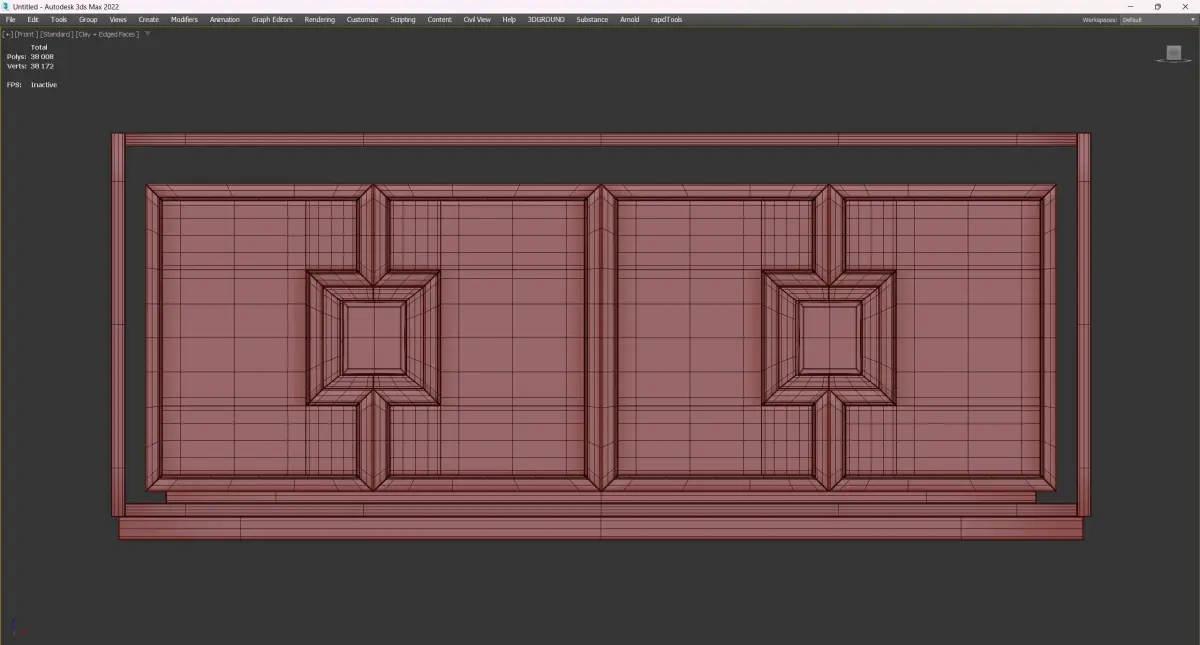
Task: Minimize the 3ds Max window
Action: (x=1129, y=6)
